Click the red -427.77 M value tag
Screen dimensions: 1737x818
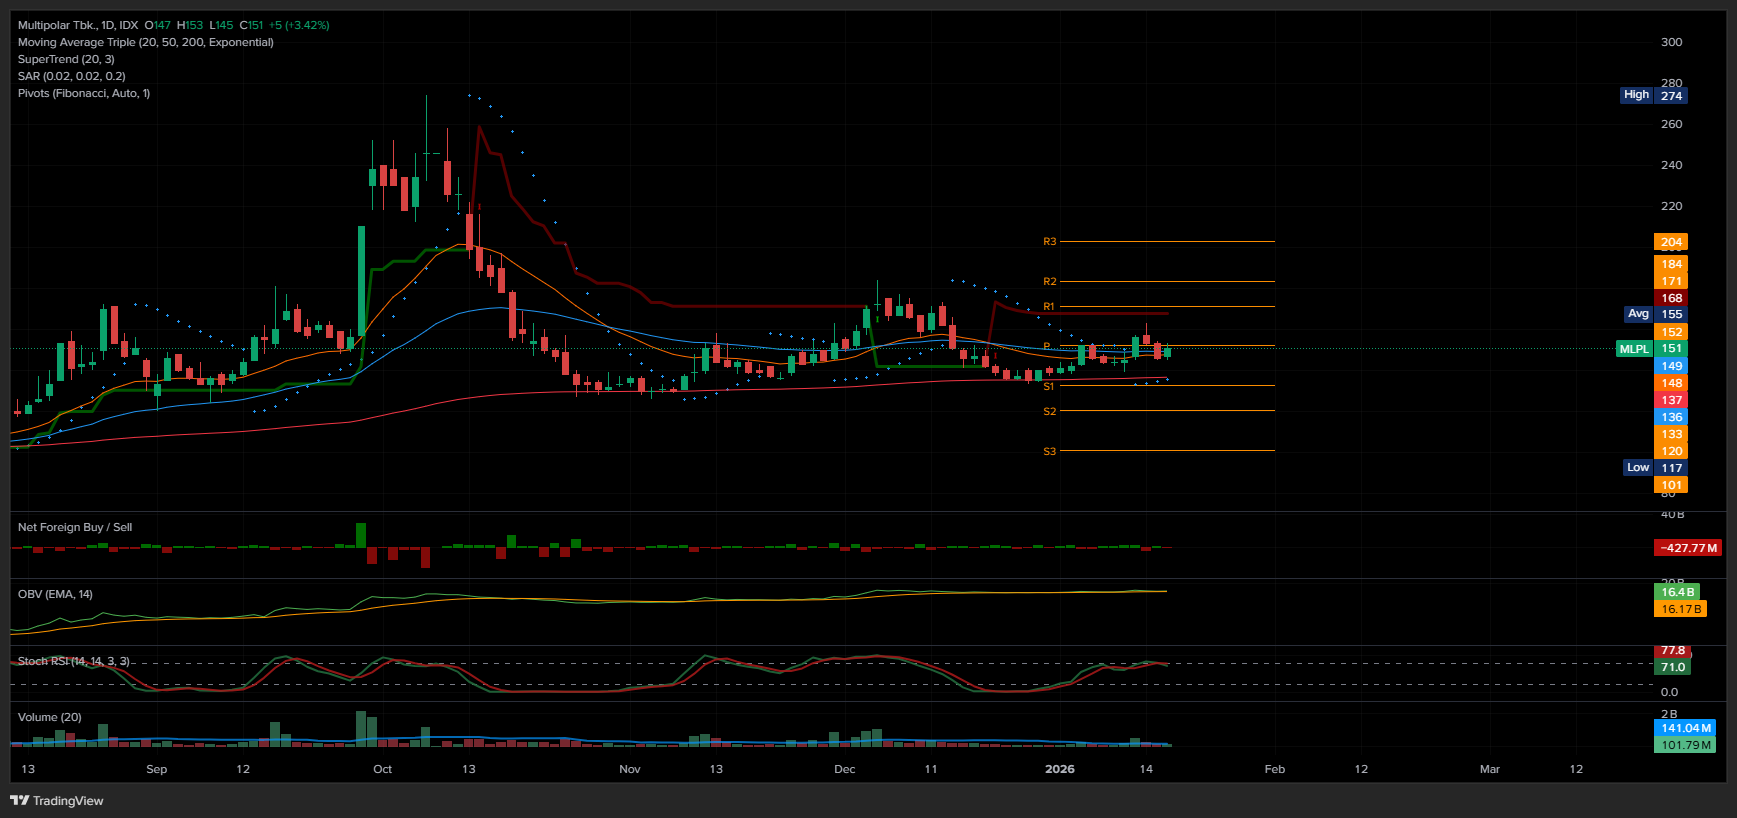[1688, 548]
